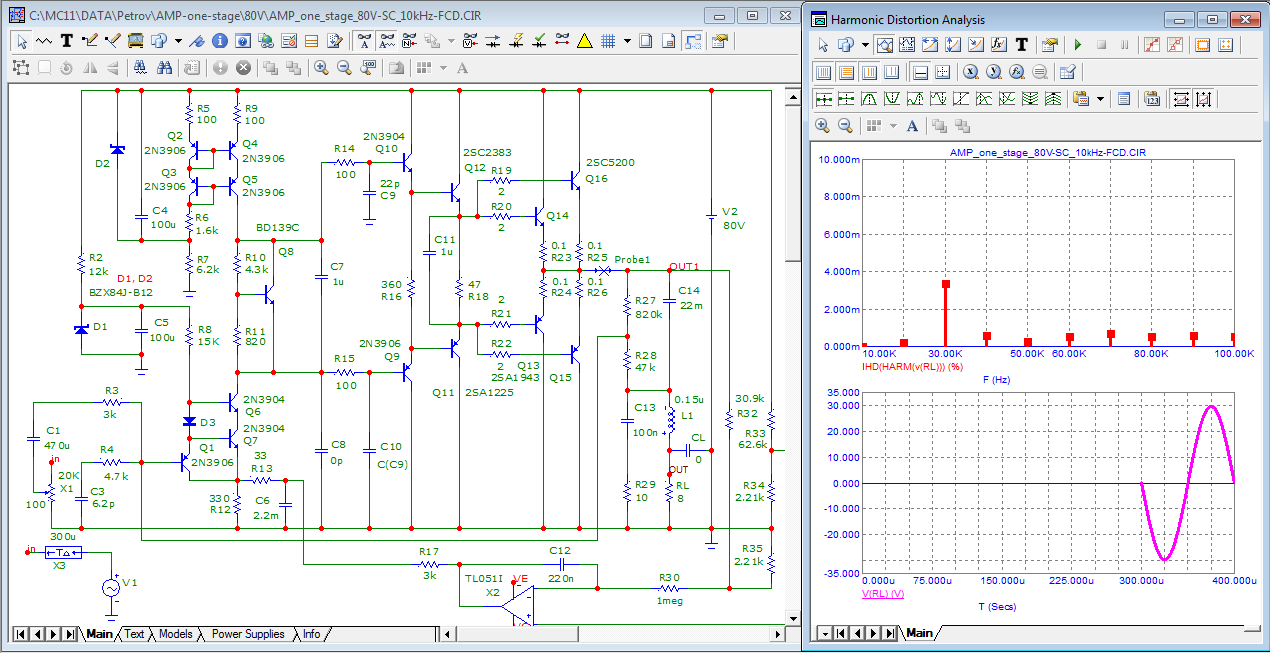Click the Info (blue i) icon

point(218,41)
